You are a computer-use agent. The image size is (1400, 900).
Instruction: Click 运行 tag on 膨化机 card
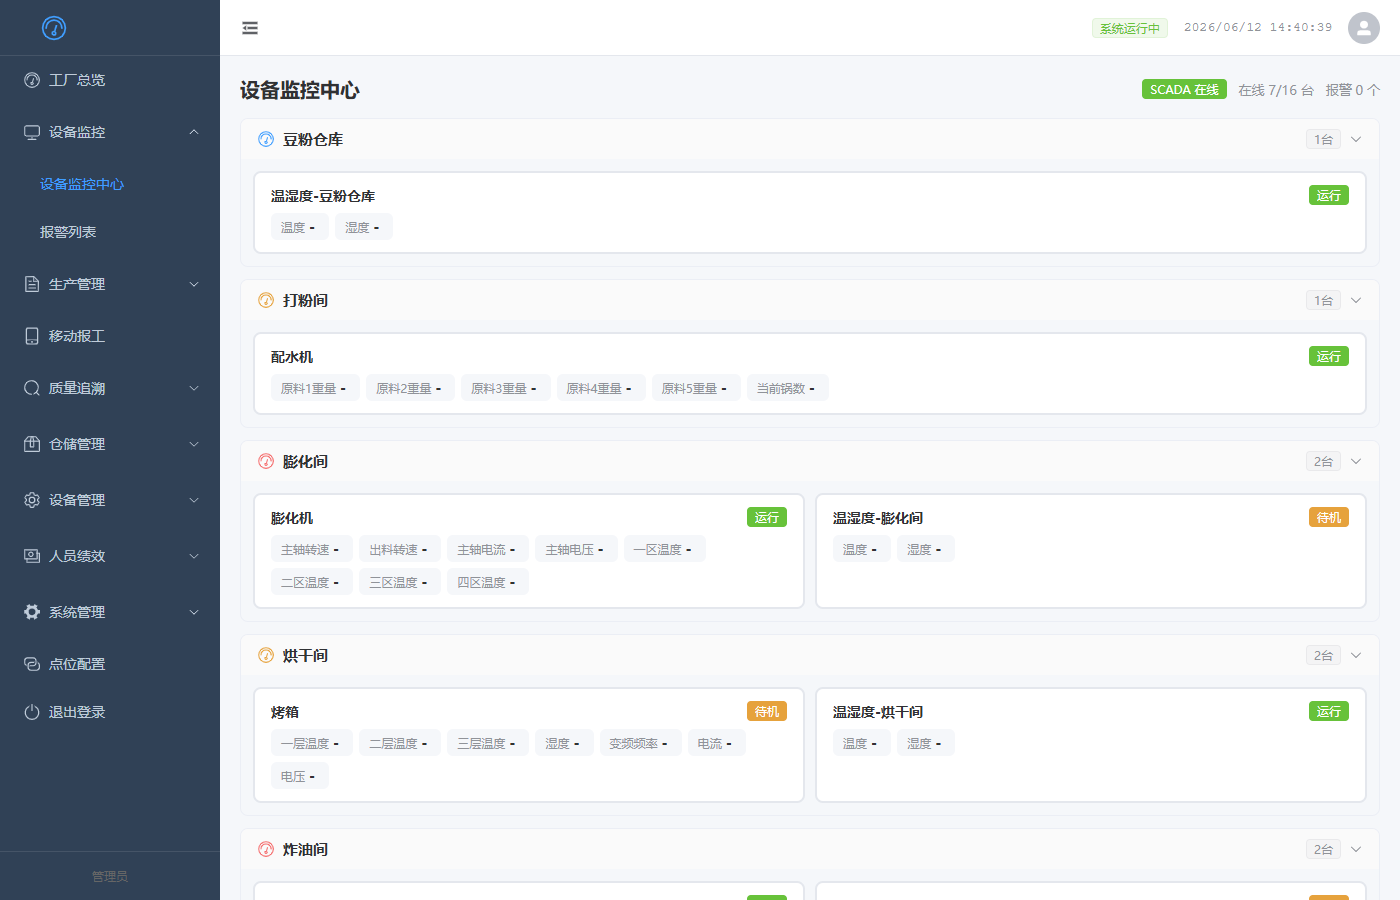point(766,517)
